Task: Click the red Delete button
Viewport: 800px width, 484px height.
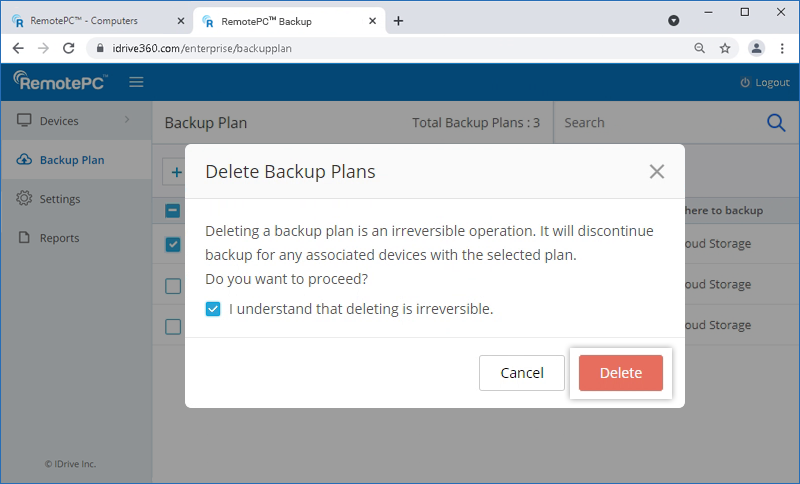Action: coord(620,373)
